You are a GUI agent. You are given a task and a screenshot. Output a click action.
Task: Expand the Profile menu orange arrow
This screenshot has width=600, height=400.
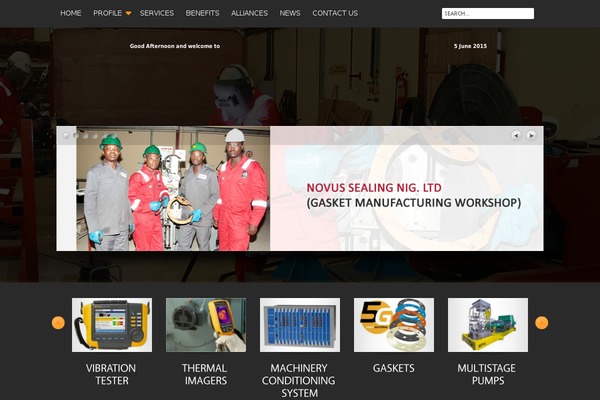pyautogui.click(x=128, y=13)
